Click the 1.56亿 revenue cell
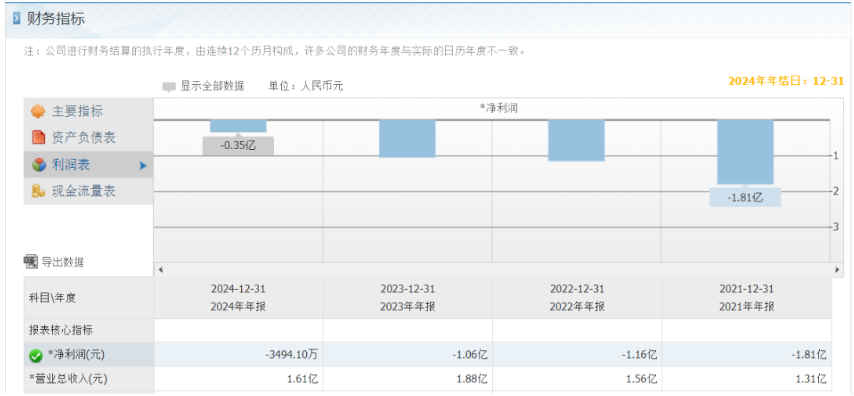Viewport: 854px width, 396px height. [x=577, y=379]
